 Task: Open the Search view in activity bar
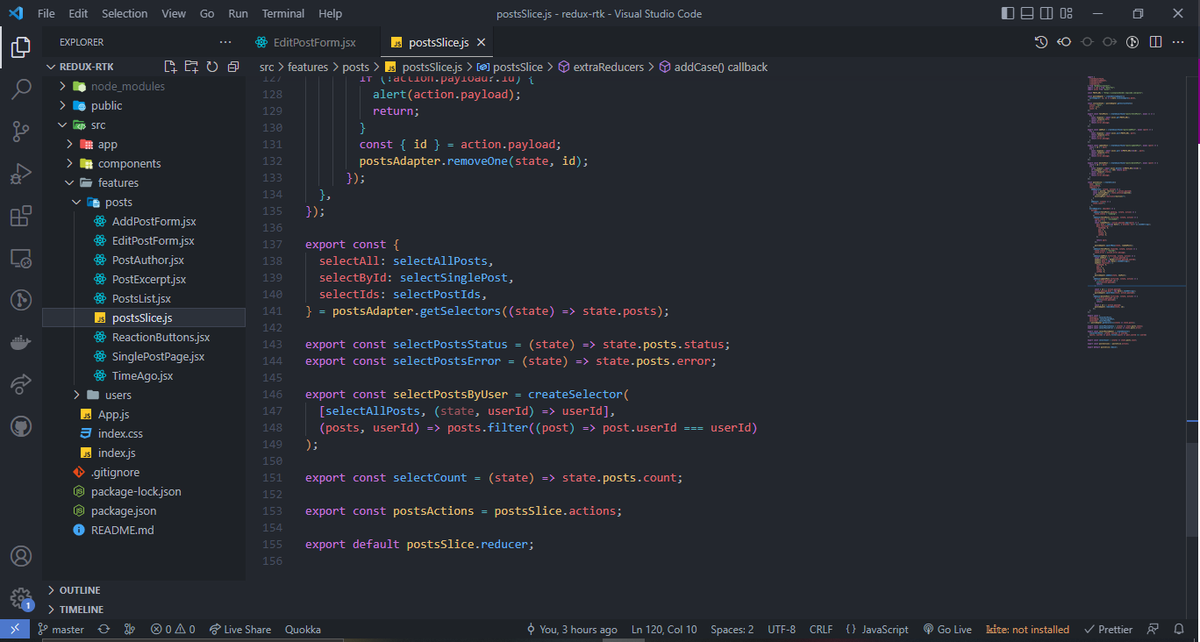[21, 89]
